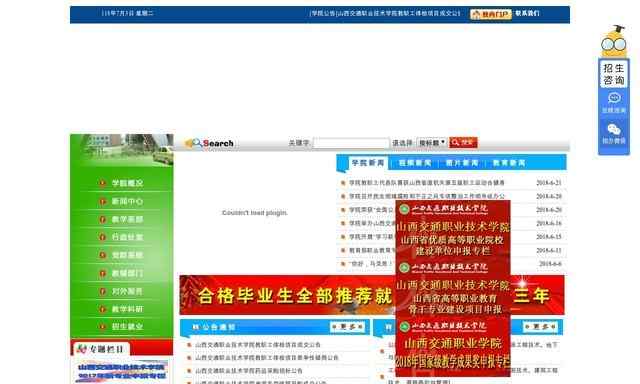Image resolution: width=640 pixels, height=384 pixels.
Task: Open the 对外服务 sidebar menu item
Action: [x=127, y=291]
